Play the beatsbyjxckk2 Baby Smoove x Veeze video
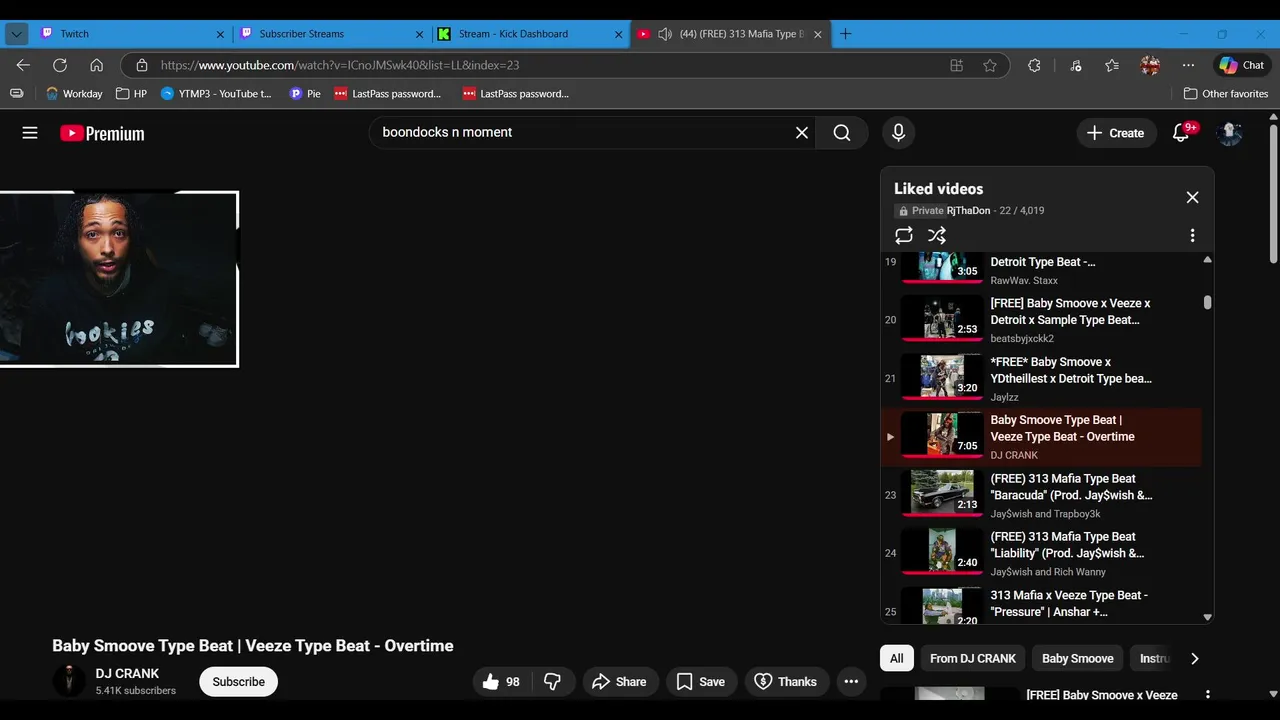This screenshot has width=1280, height=720. tap(1042, 320)
